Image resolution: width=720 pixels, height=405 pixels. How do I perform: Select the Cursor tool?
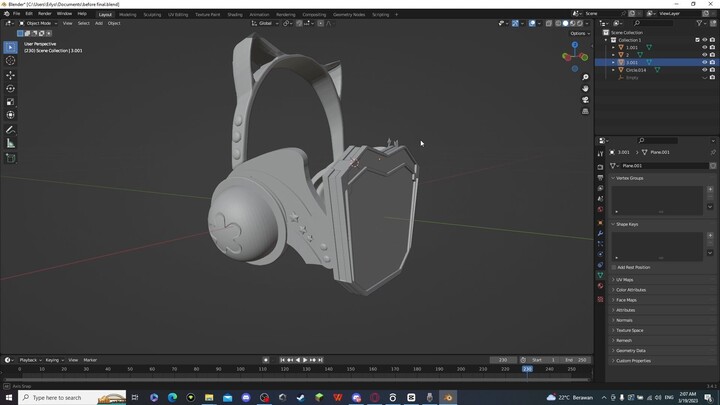pyautogui.click(x=11, y=61)
